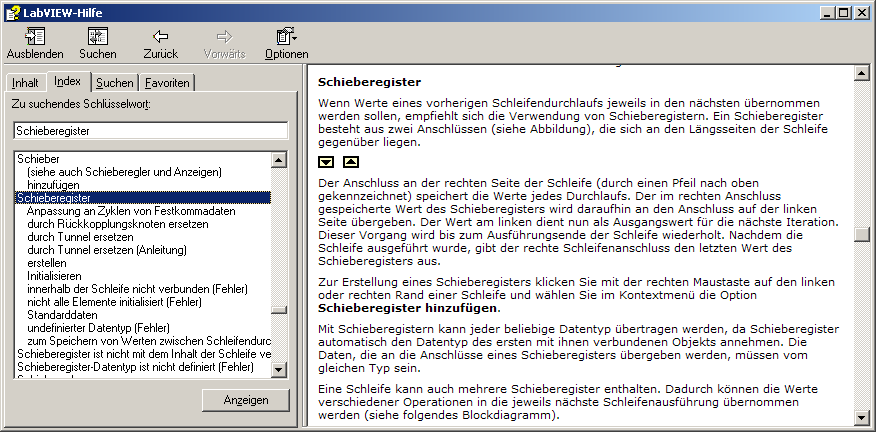Select 'zum Speichern von Werten zwischen Schleifendurc' entry

pyautogui.click(x=149, y=341)
